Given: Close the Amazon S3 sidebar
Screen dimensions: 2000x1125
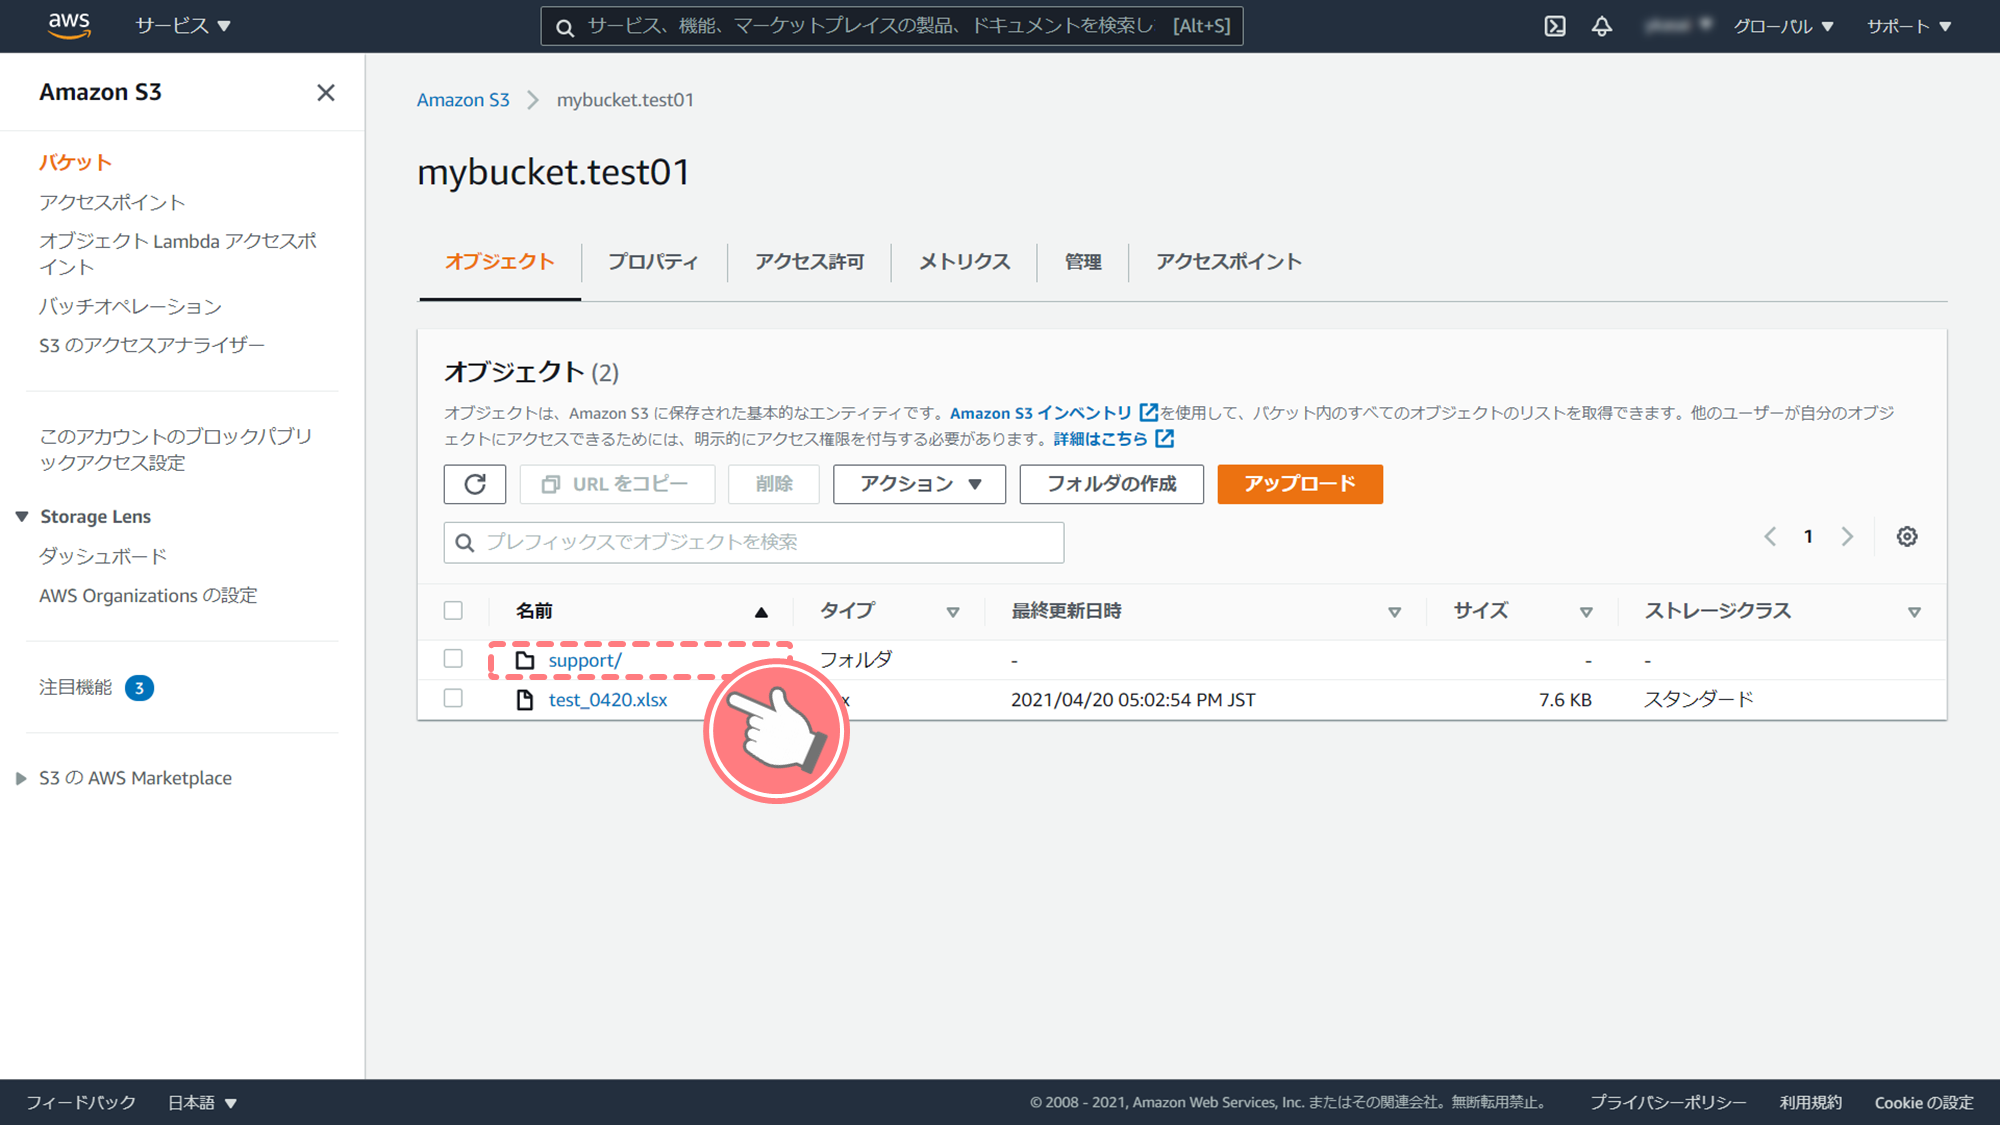Looking at the screenshot, I should coord(326,93).
